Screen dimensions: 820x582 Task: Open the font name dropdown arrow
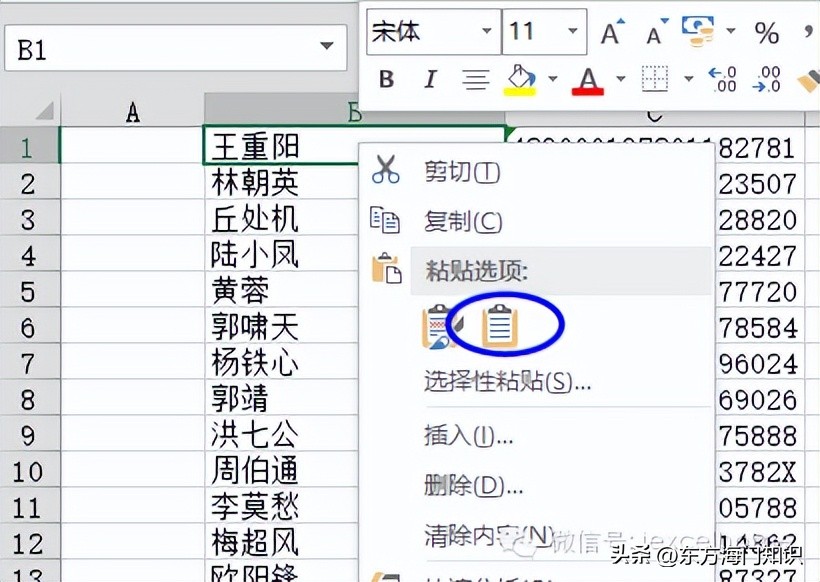tap(485, 31)
